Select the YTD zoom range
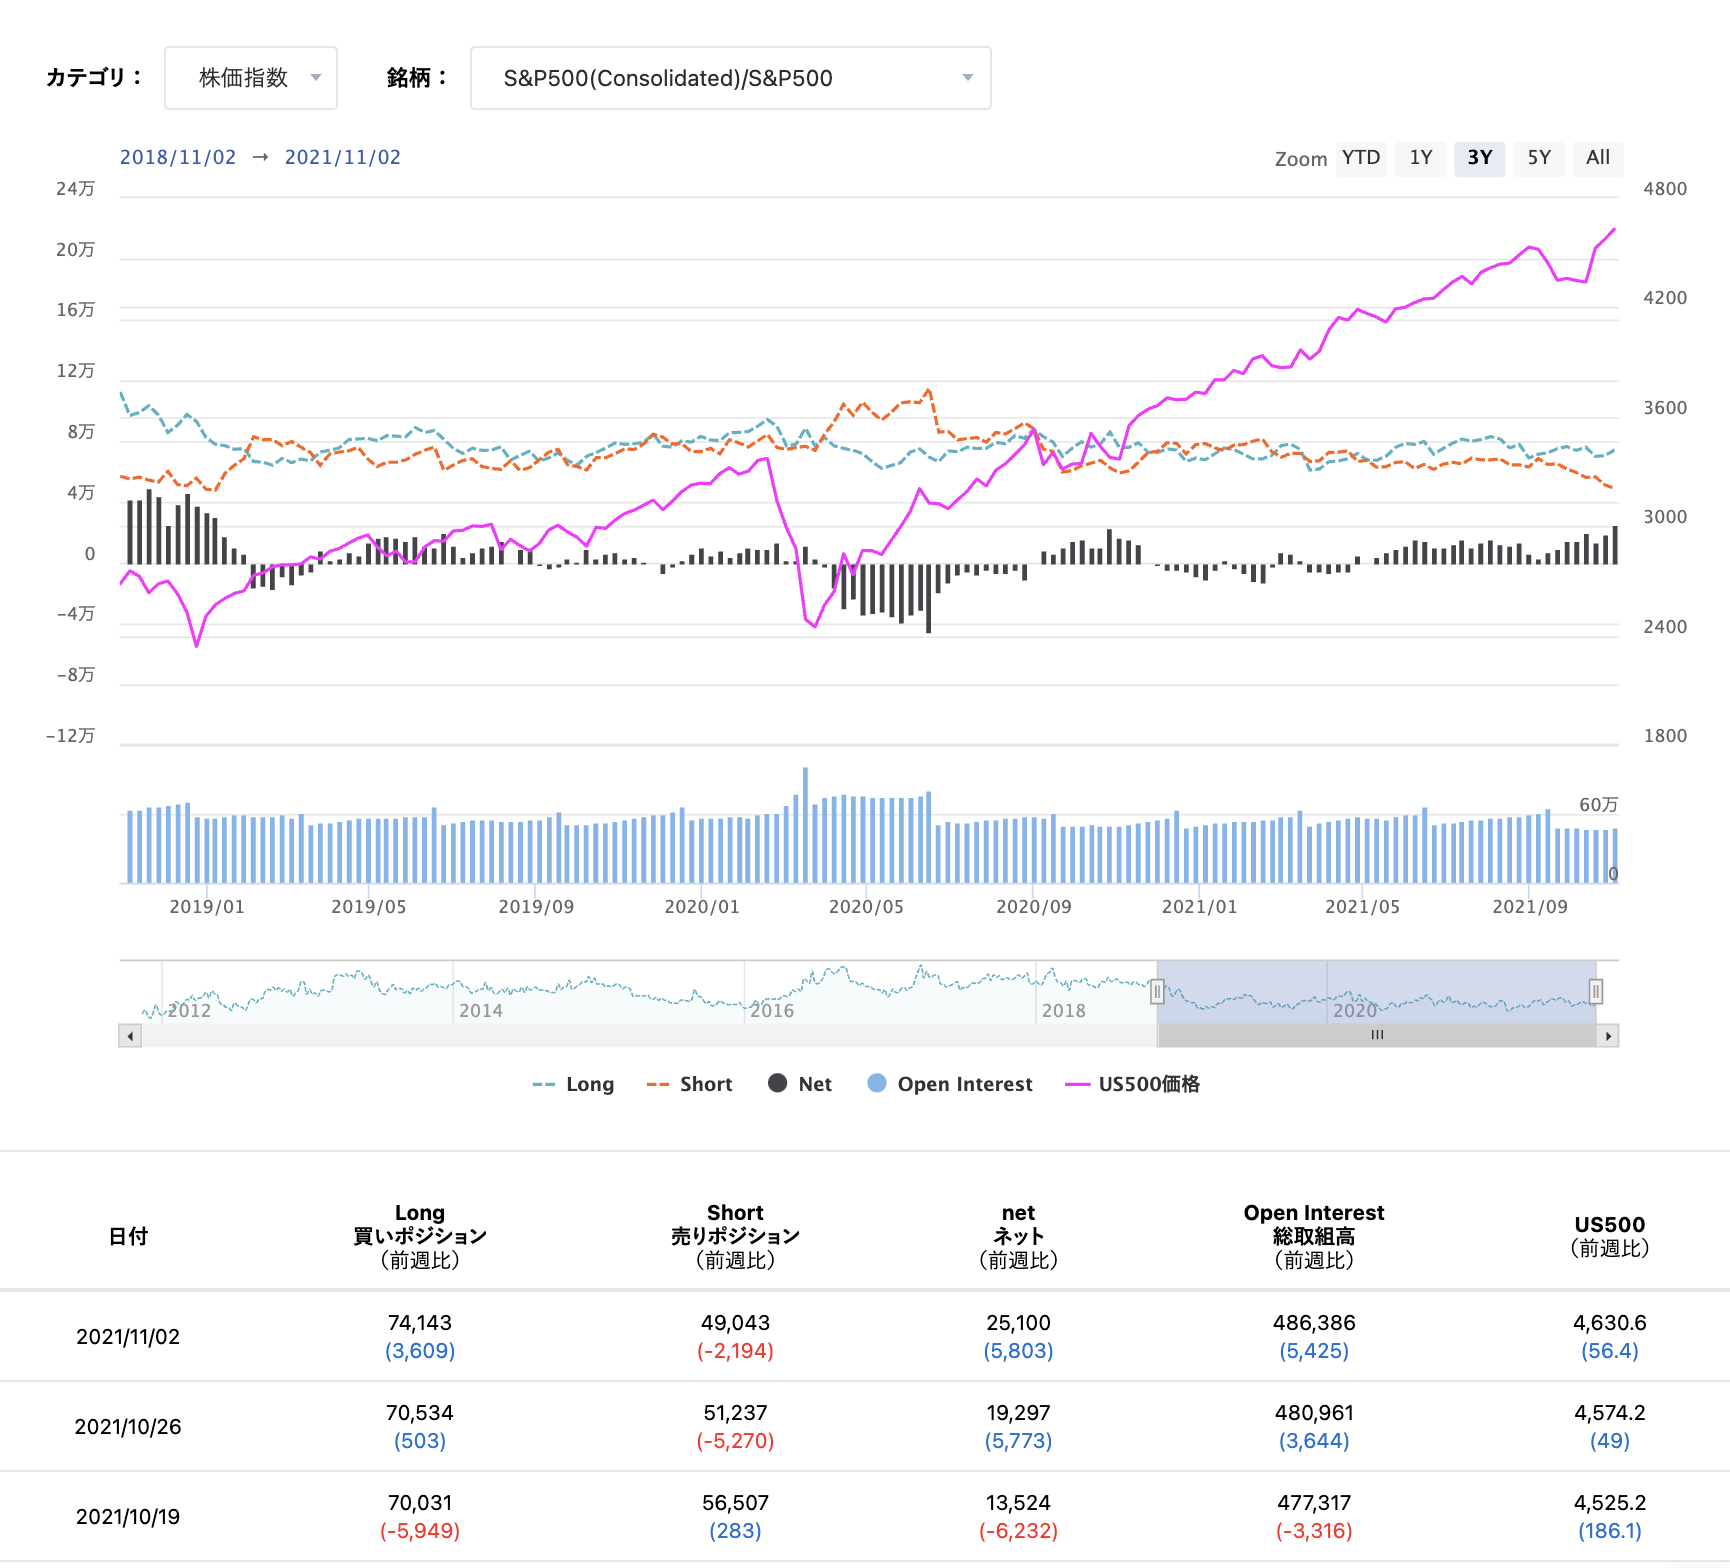This screenshot has width=1730, height=1568. click(x=1360, y=158)
